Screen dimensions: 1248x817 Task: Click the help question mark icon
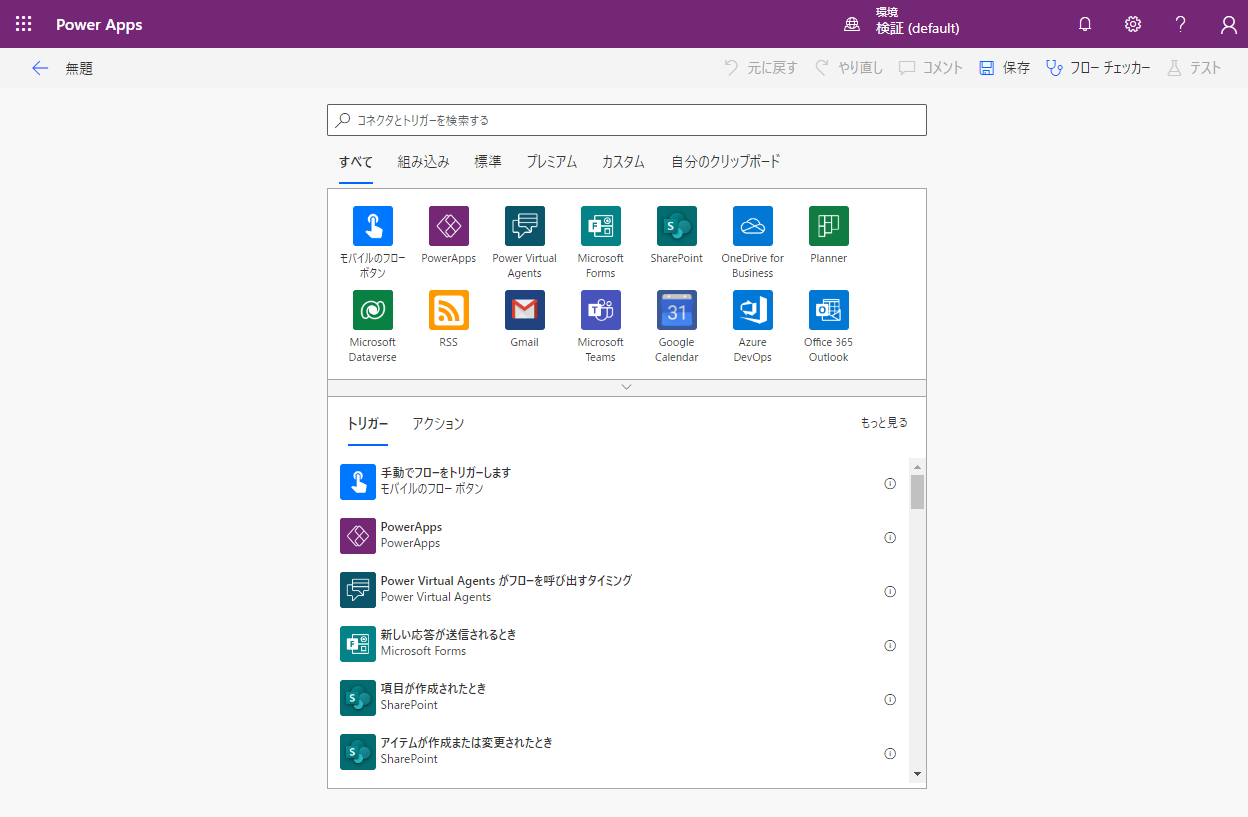pyautogui.click(x=1181, y=24)
